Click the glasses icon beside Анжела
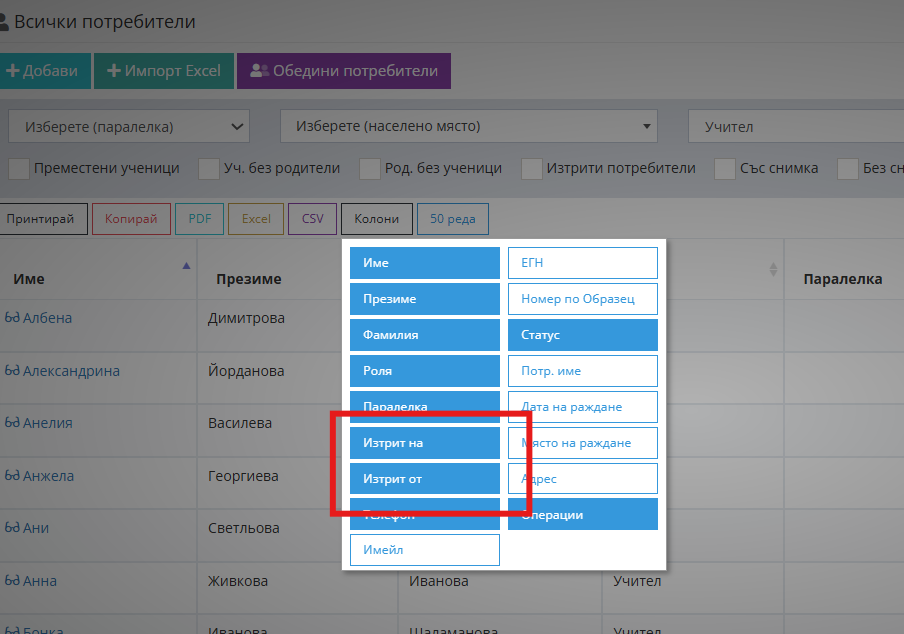Screen dimensions: 904x634 (x=12, y=476)
